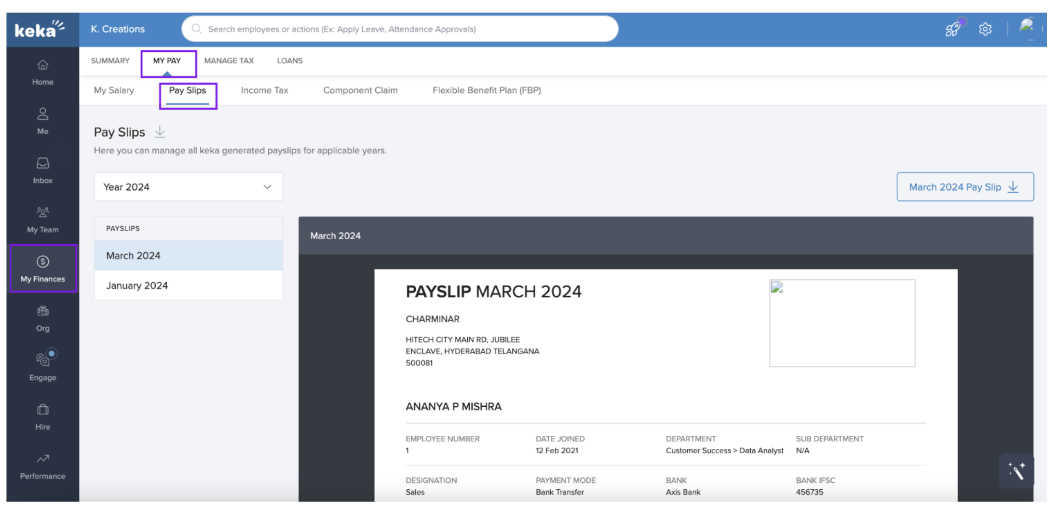Select the January 2024 payslip
1057x519 pixels.
coord(137,286)
